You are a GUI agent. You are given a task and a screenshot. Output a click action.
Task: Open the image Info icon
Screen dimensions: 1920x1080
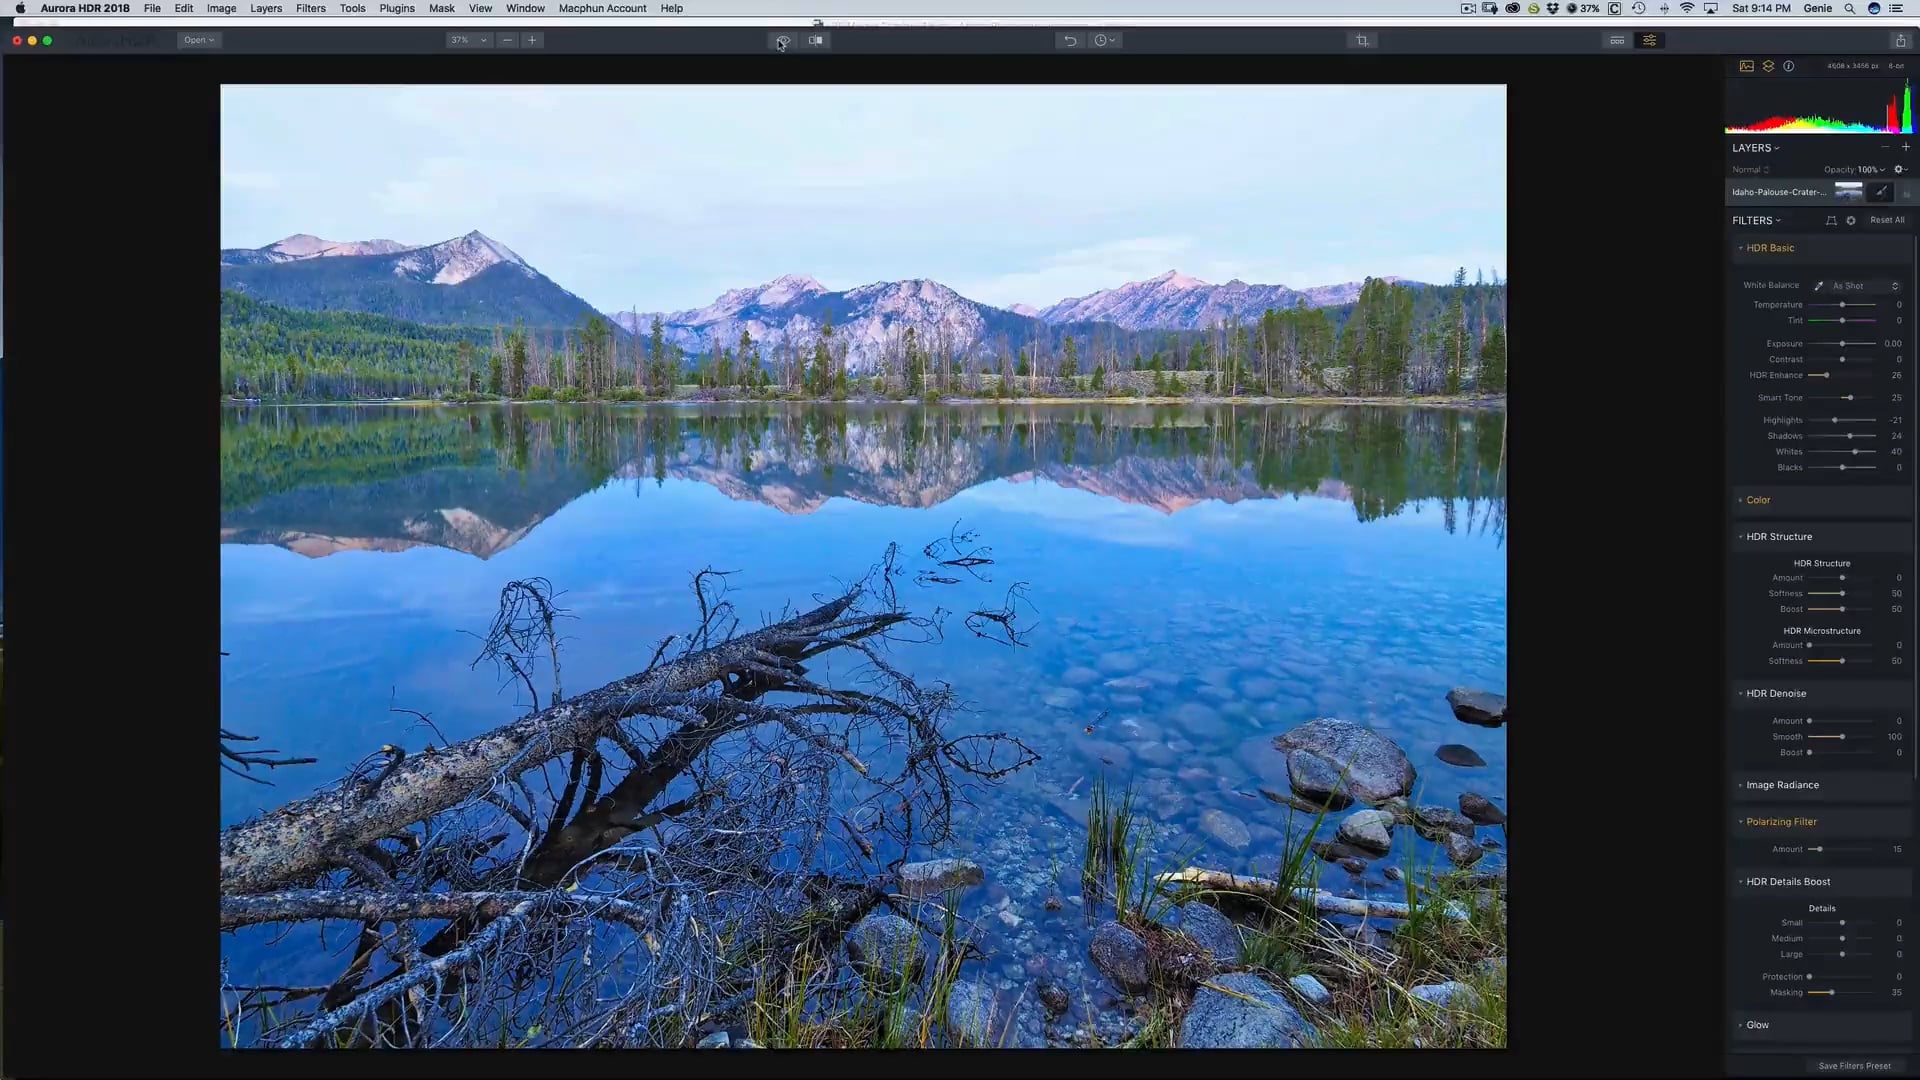[1790, 65]
